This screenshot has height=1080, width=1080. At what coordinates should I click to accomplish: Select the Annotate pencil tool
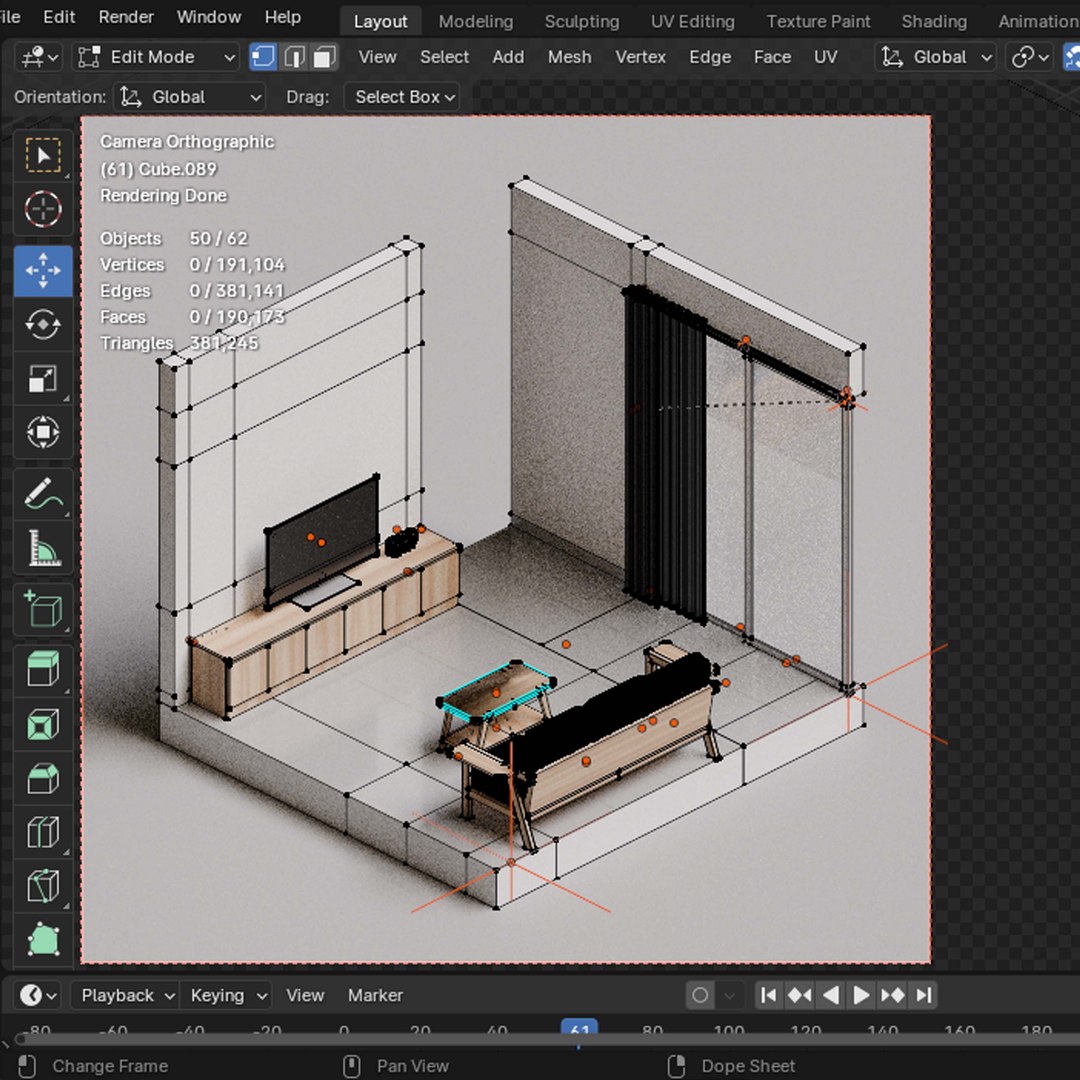pyautogui.click(x=43, y=495)
